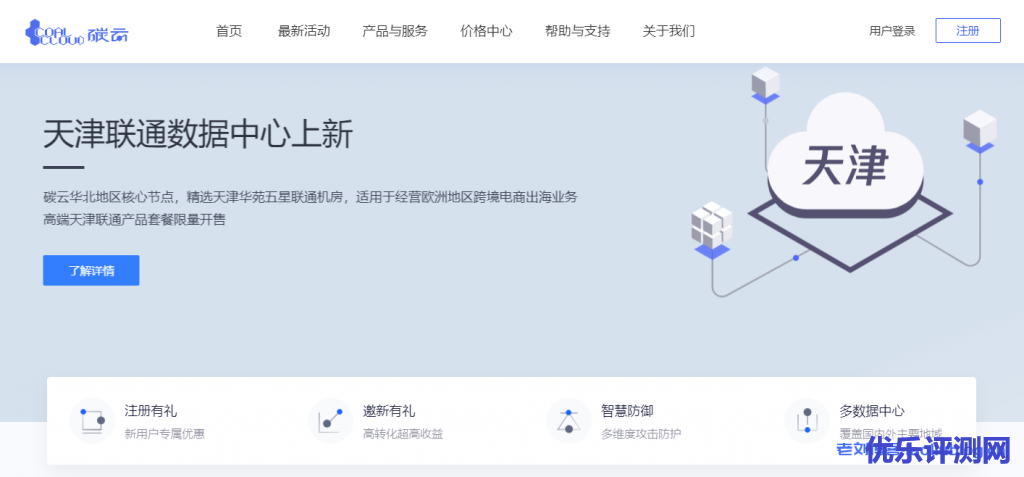The height and width of the screenshot is (477, 1024).
Task: Click the 多维度攻击防护 subtitle
Action: point(641,433)
